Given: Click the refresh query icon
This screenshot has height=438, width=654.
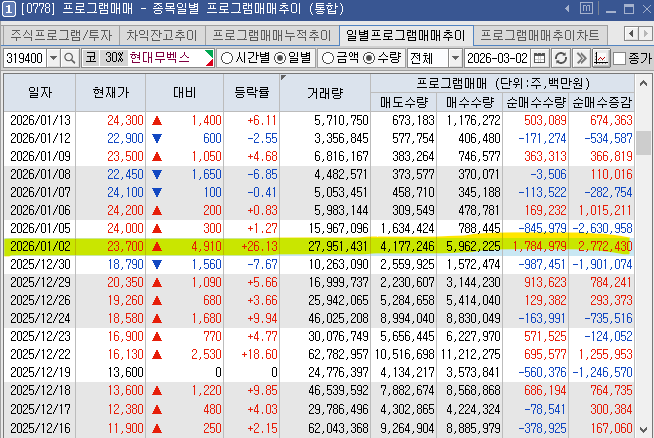Looking at the screenshot, I should 560,58.
